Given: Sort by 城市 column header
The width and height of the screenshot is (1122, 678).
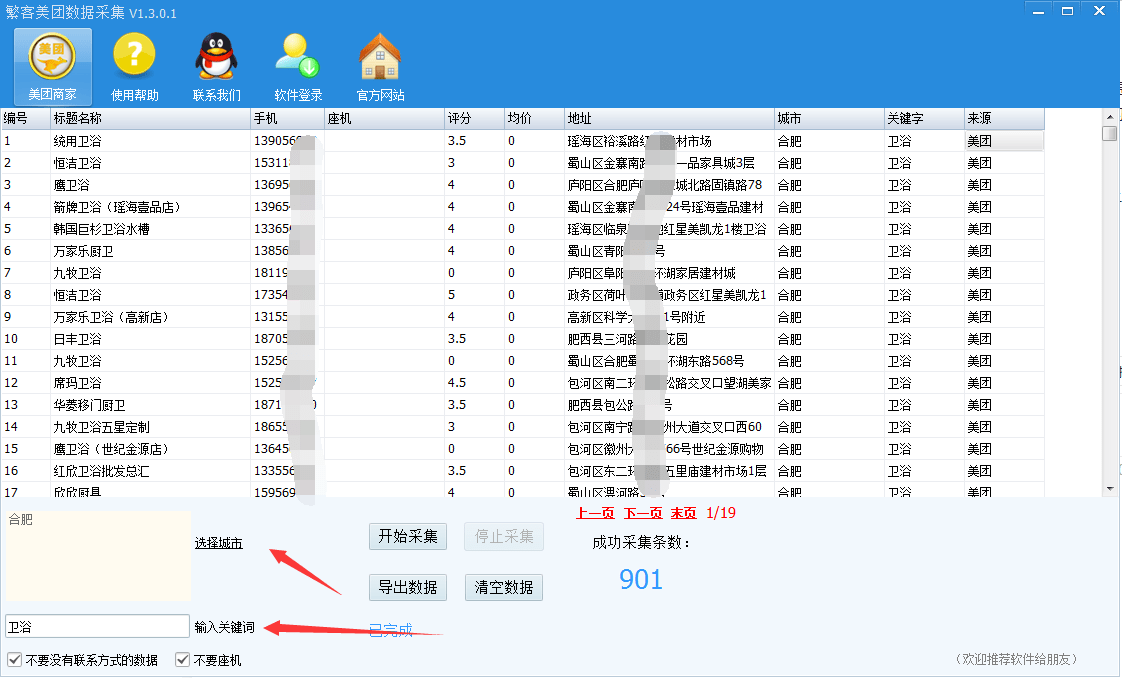Looking at the screenshot, I should click(830, 119).
